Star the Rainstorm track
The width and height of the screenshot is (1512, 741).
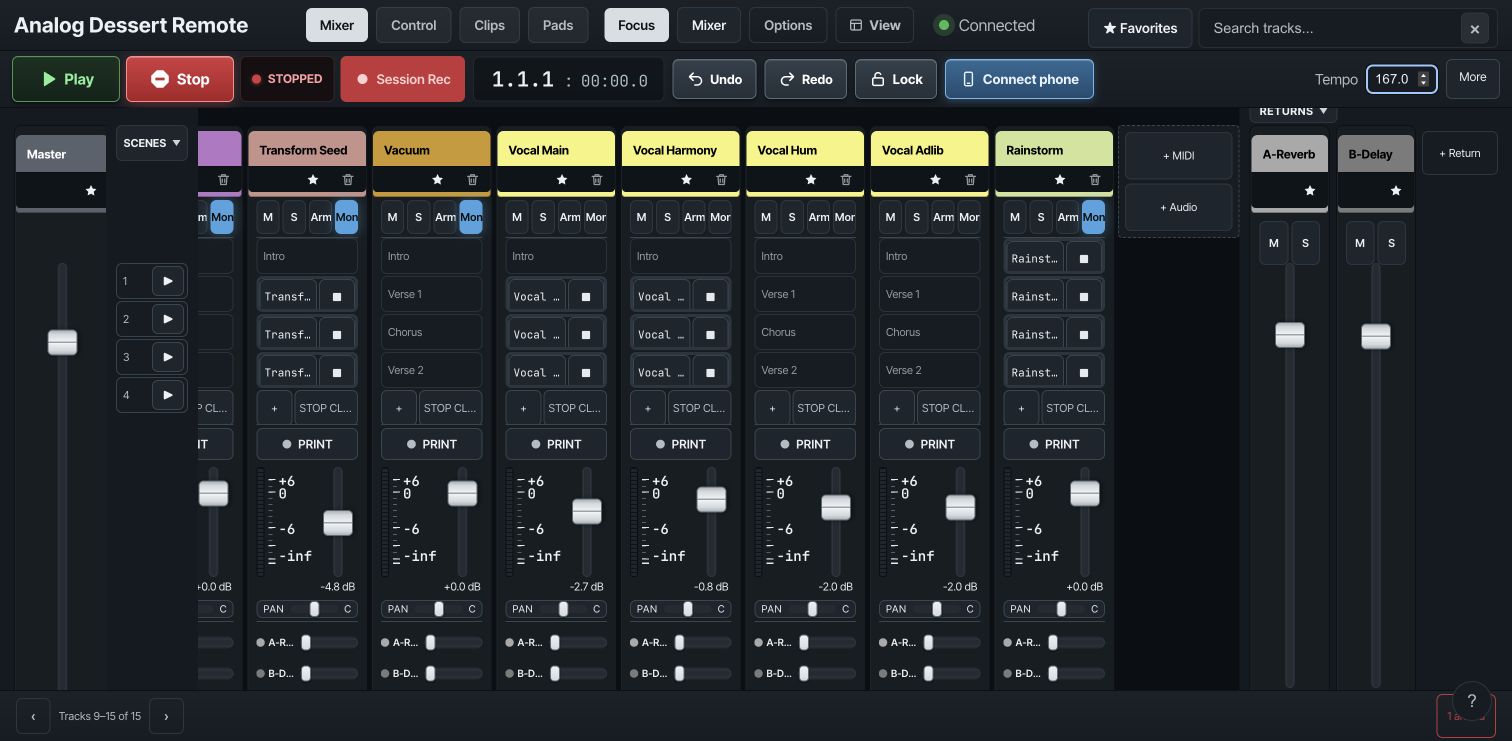tap(1060, 180)
